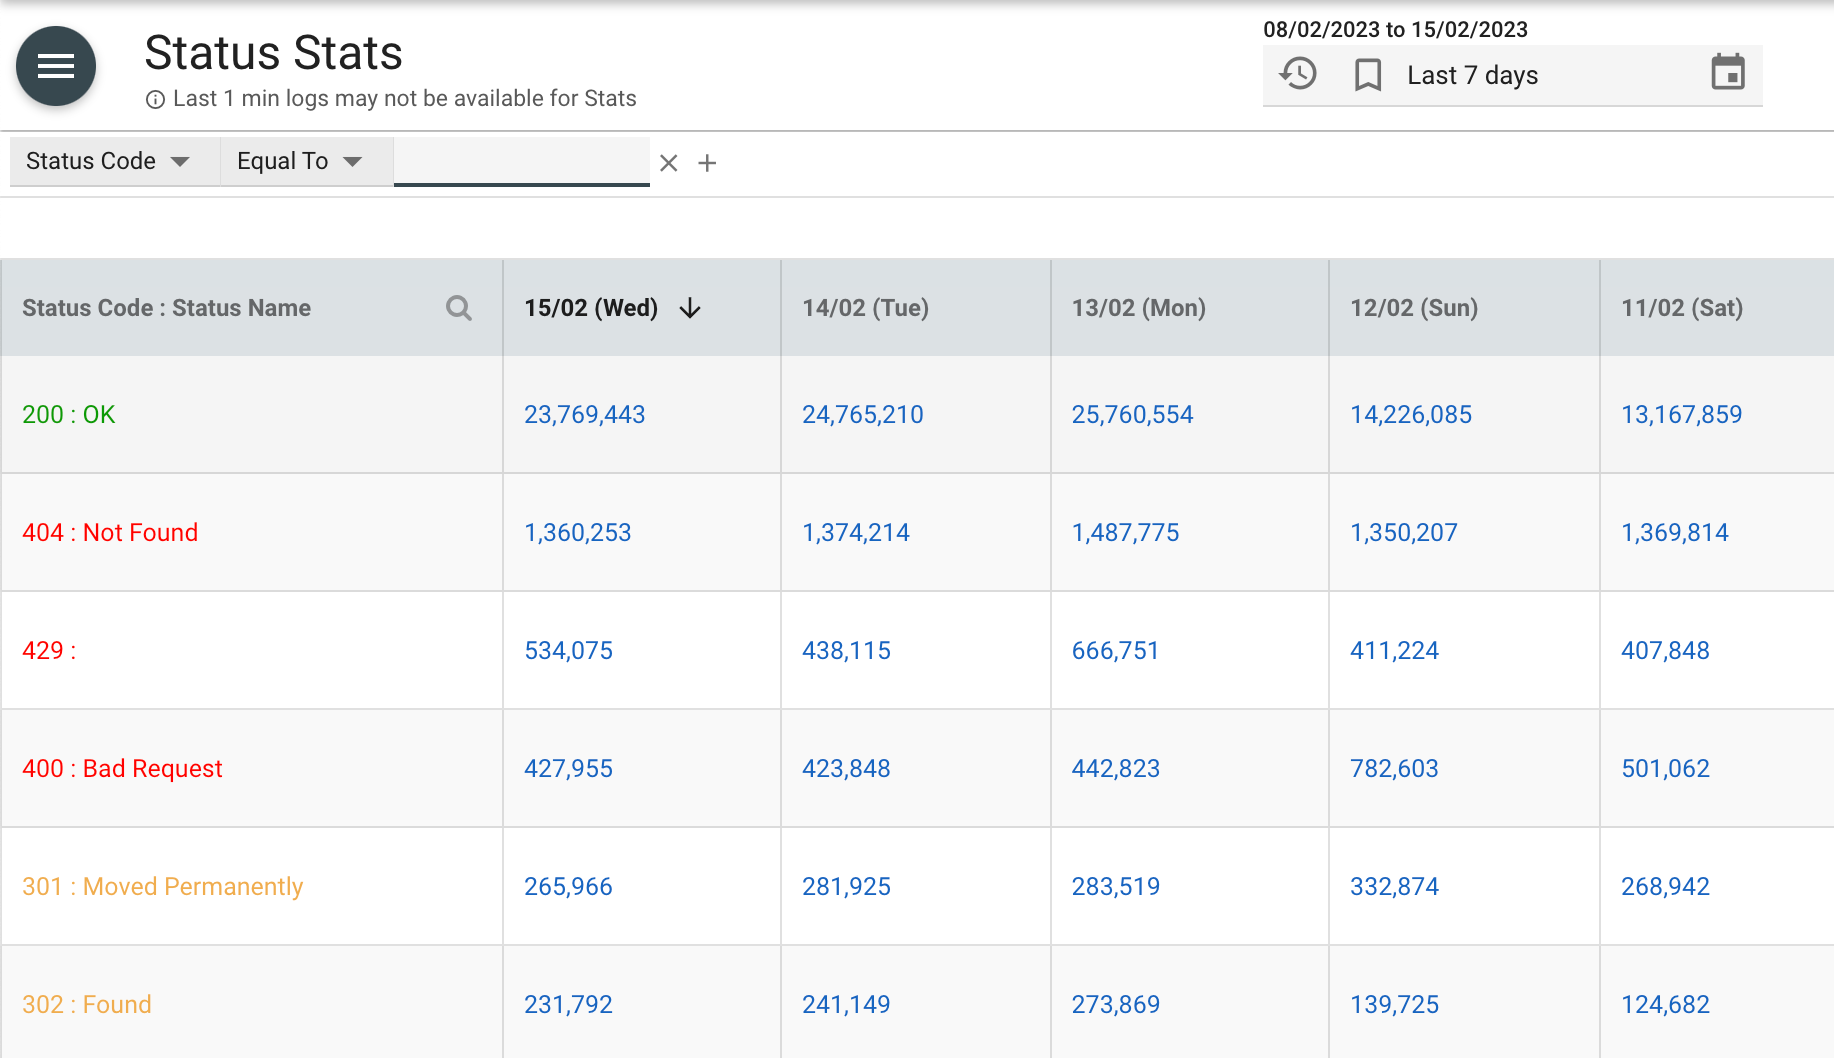Click the 404 Not Found count for 13/02

[1125, 532]
